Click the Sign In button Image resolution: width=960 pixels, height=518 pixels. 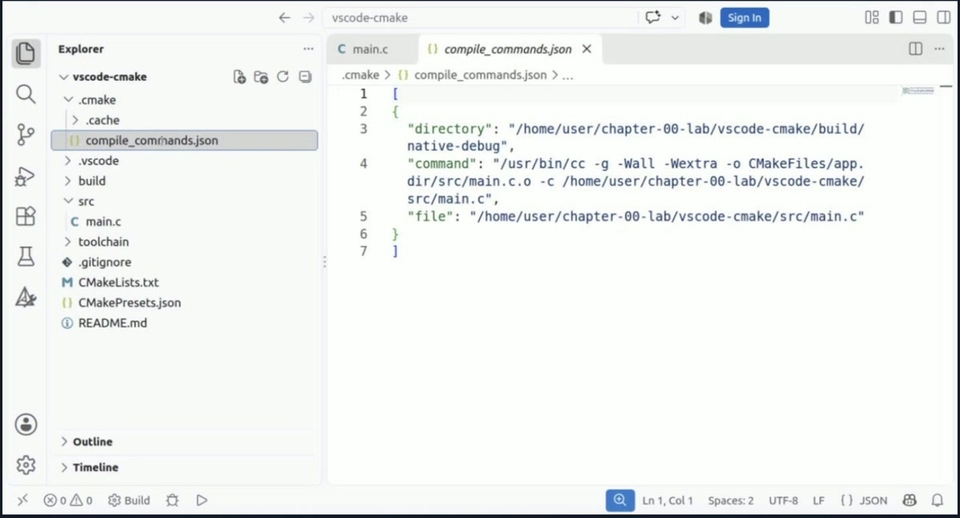click(x=744, y=18)
